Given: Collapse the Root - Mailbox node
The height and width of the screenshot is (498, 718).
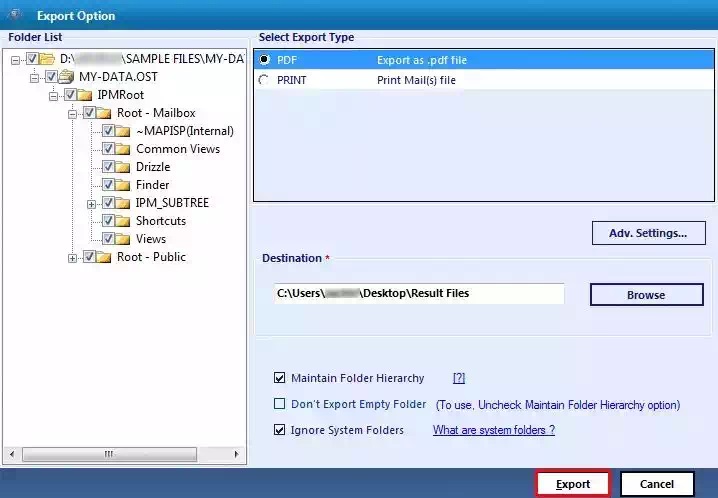Looking at the screenshot, I should click(72, 114).
